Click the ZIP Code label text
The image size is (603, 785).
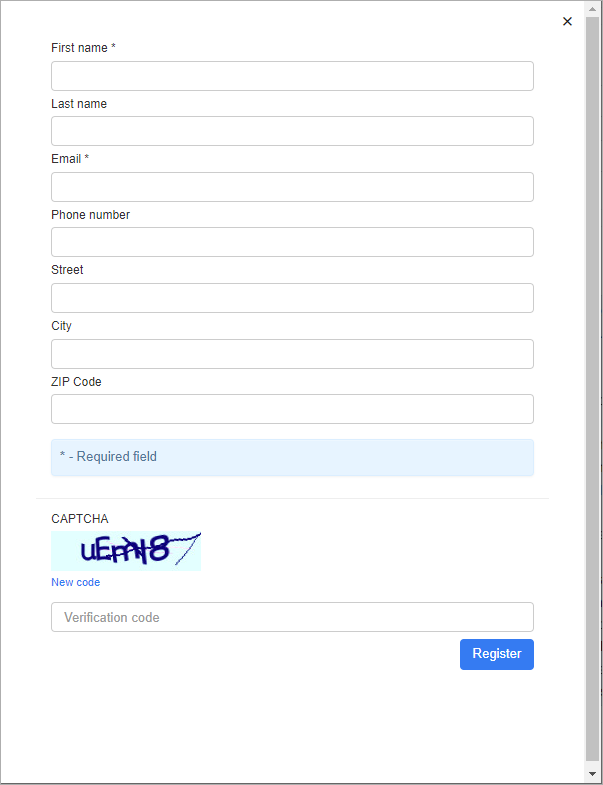click(x=76, y=382)
